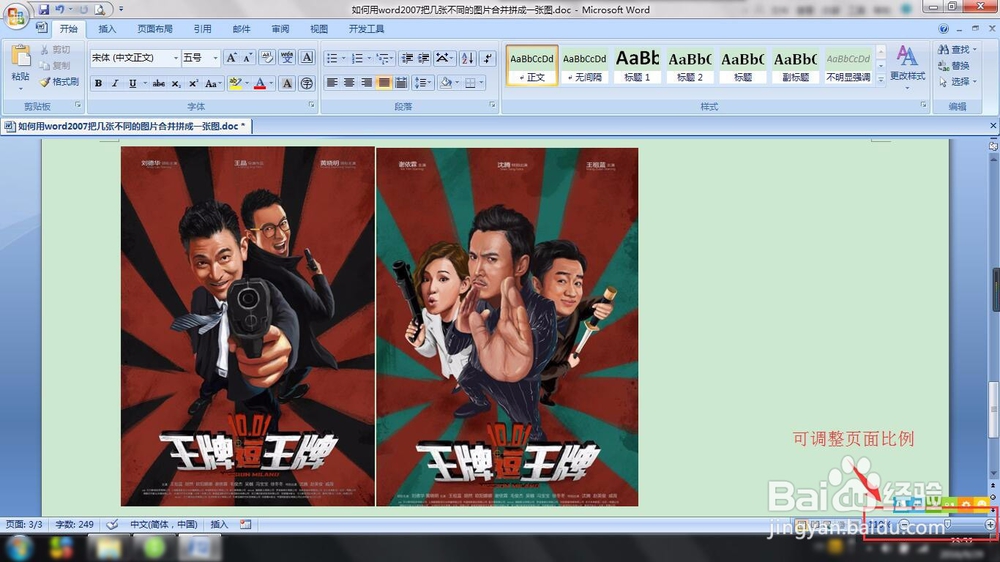Align text left

(x=332, y=82)
